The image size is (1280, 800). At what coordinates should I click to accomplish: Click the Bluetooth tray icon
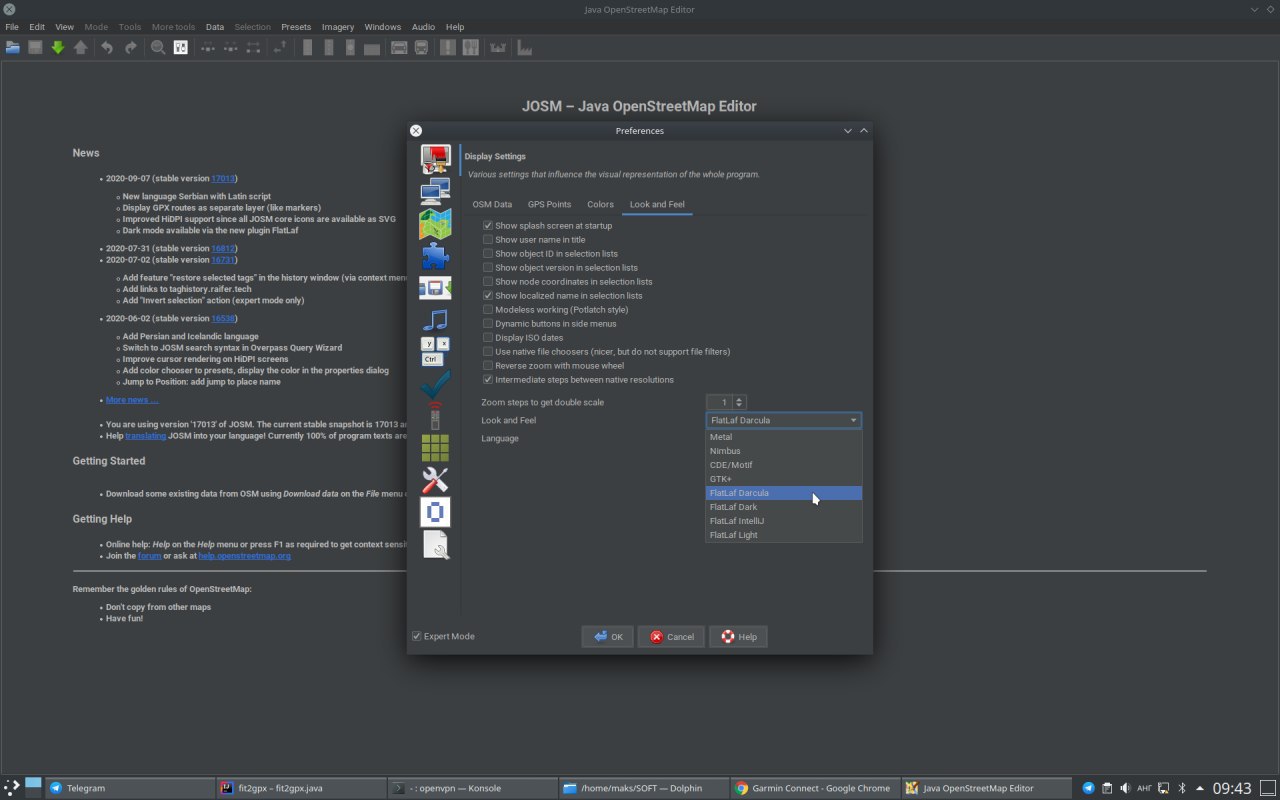[1181, 788]
